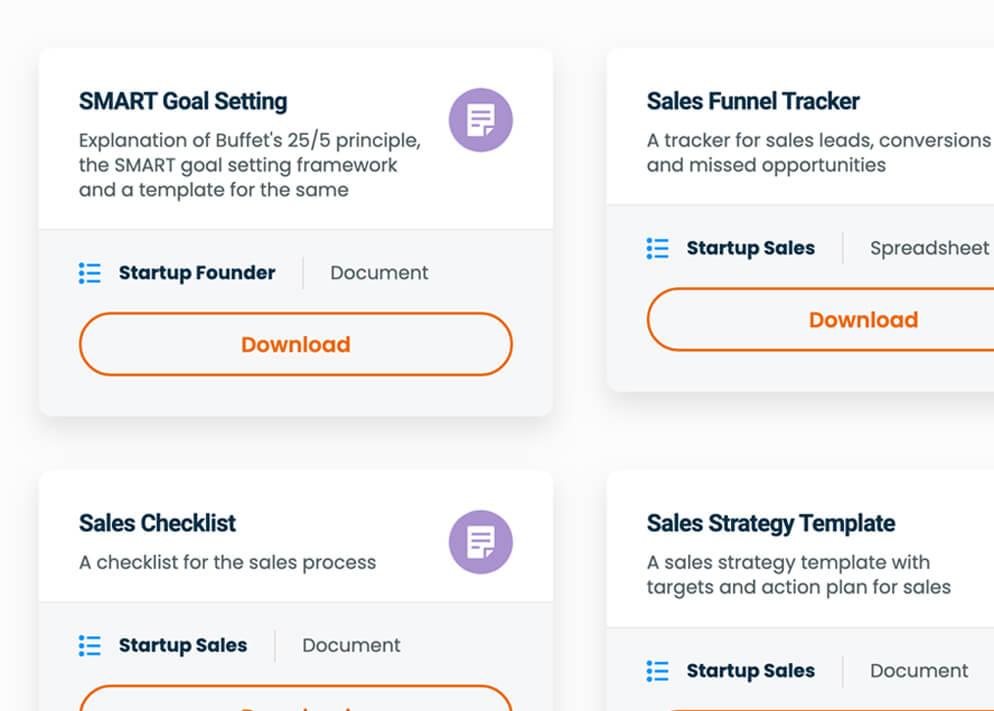Screen dimensions: 994x711
Task: Select the Startup Founder category label
Action: click(x=197, y=273)
